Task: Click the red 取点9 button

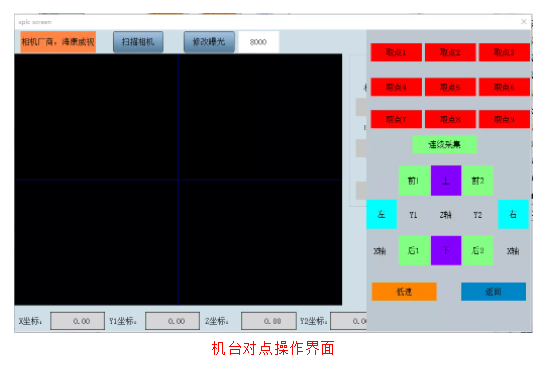Action: (x=504, y=119)
